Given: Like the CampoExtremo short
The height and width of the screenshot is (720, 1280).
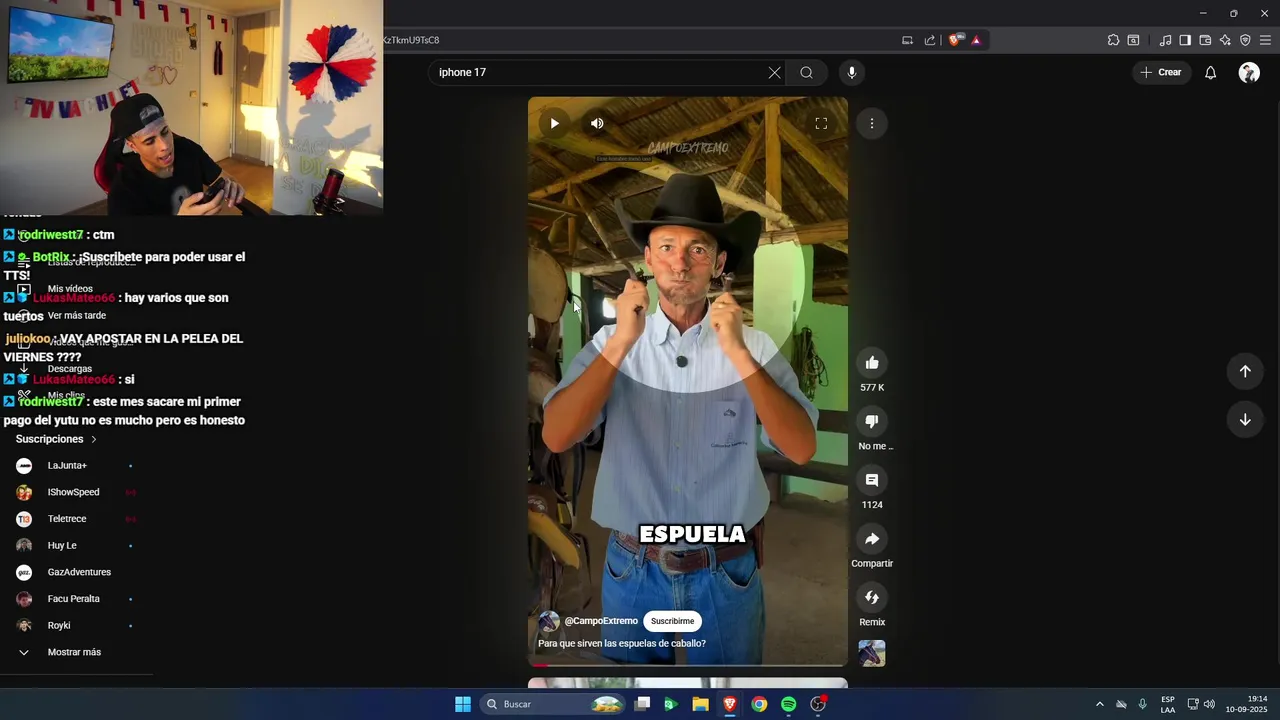Looking at the screenshot, I should coord(872,363).
